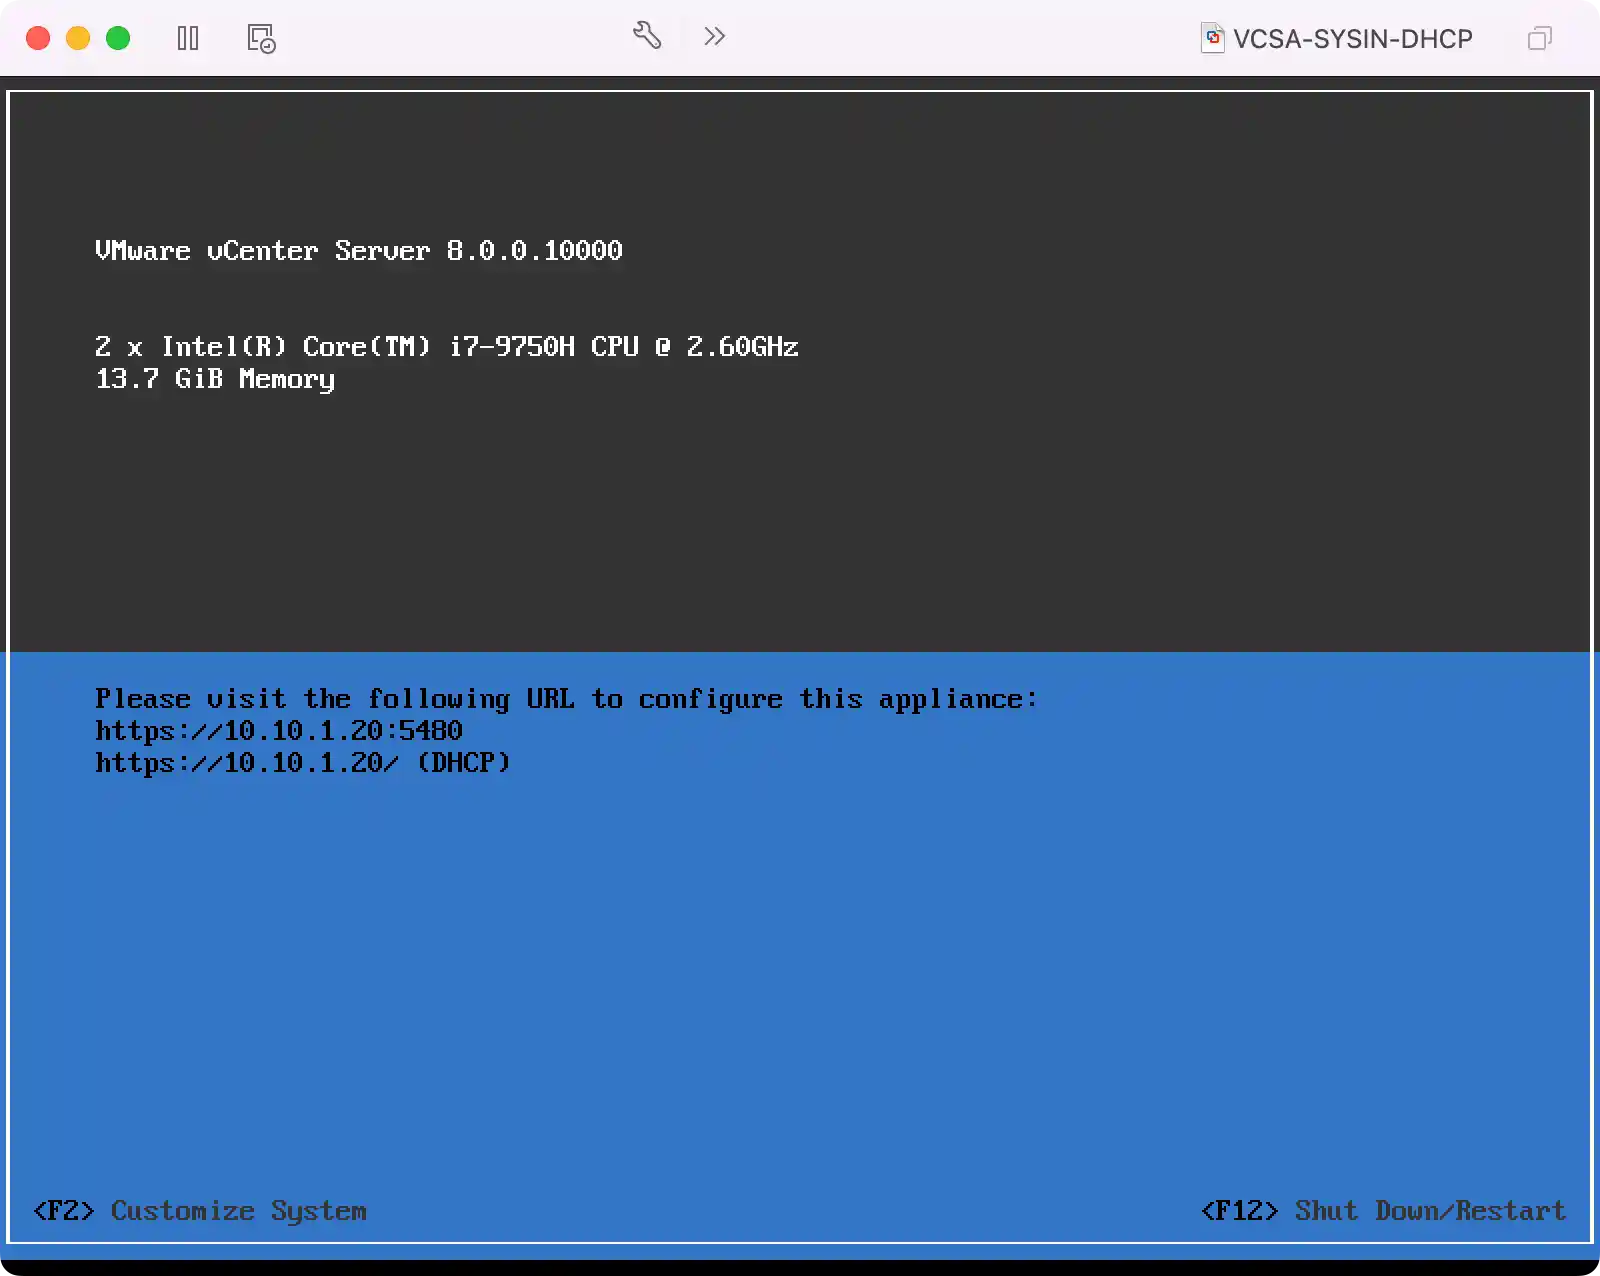This screenshot has height=1276, width=1600.
Task: Expand hidden toolbar items via double chevron
Action: [x=714, y=36]
